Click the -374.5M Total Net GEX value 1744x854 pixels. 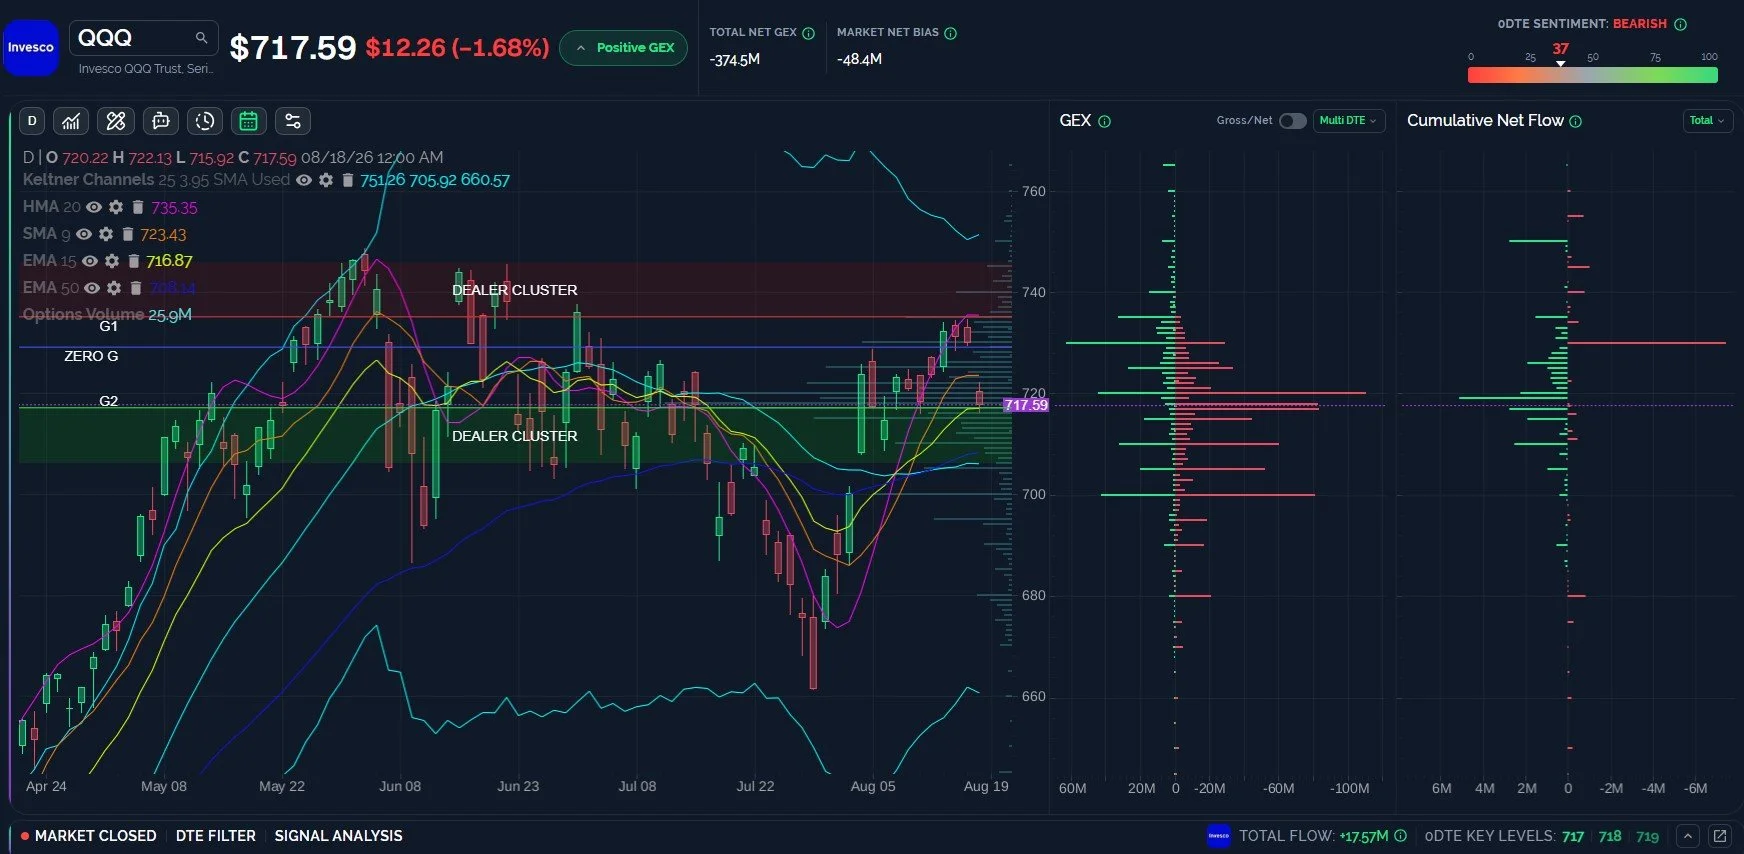[x=735, y=60]
